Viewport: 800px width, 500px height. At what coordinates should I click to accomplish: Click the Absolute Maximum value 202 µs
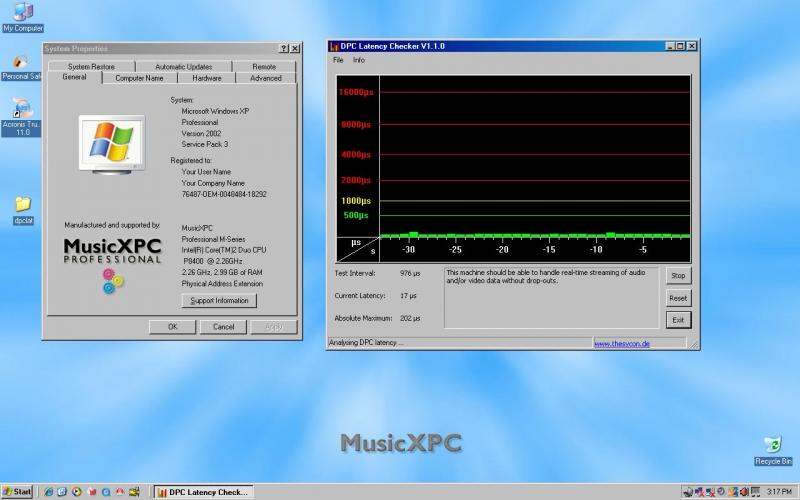410,318
